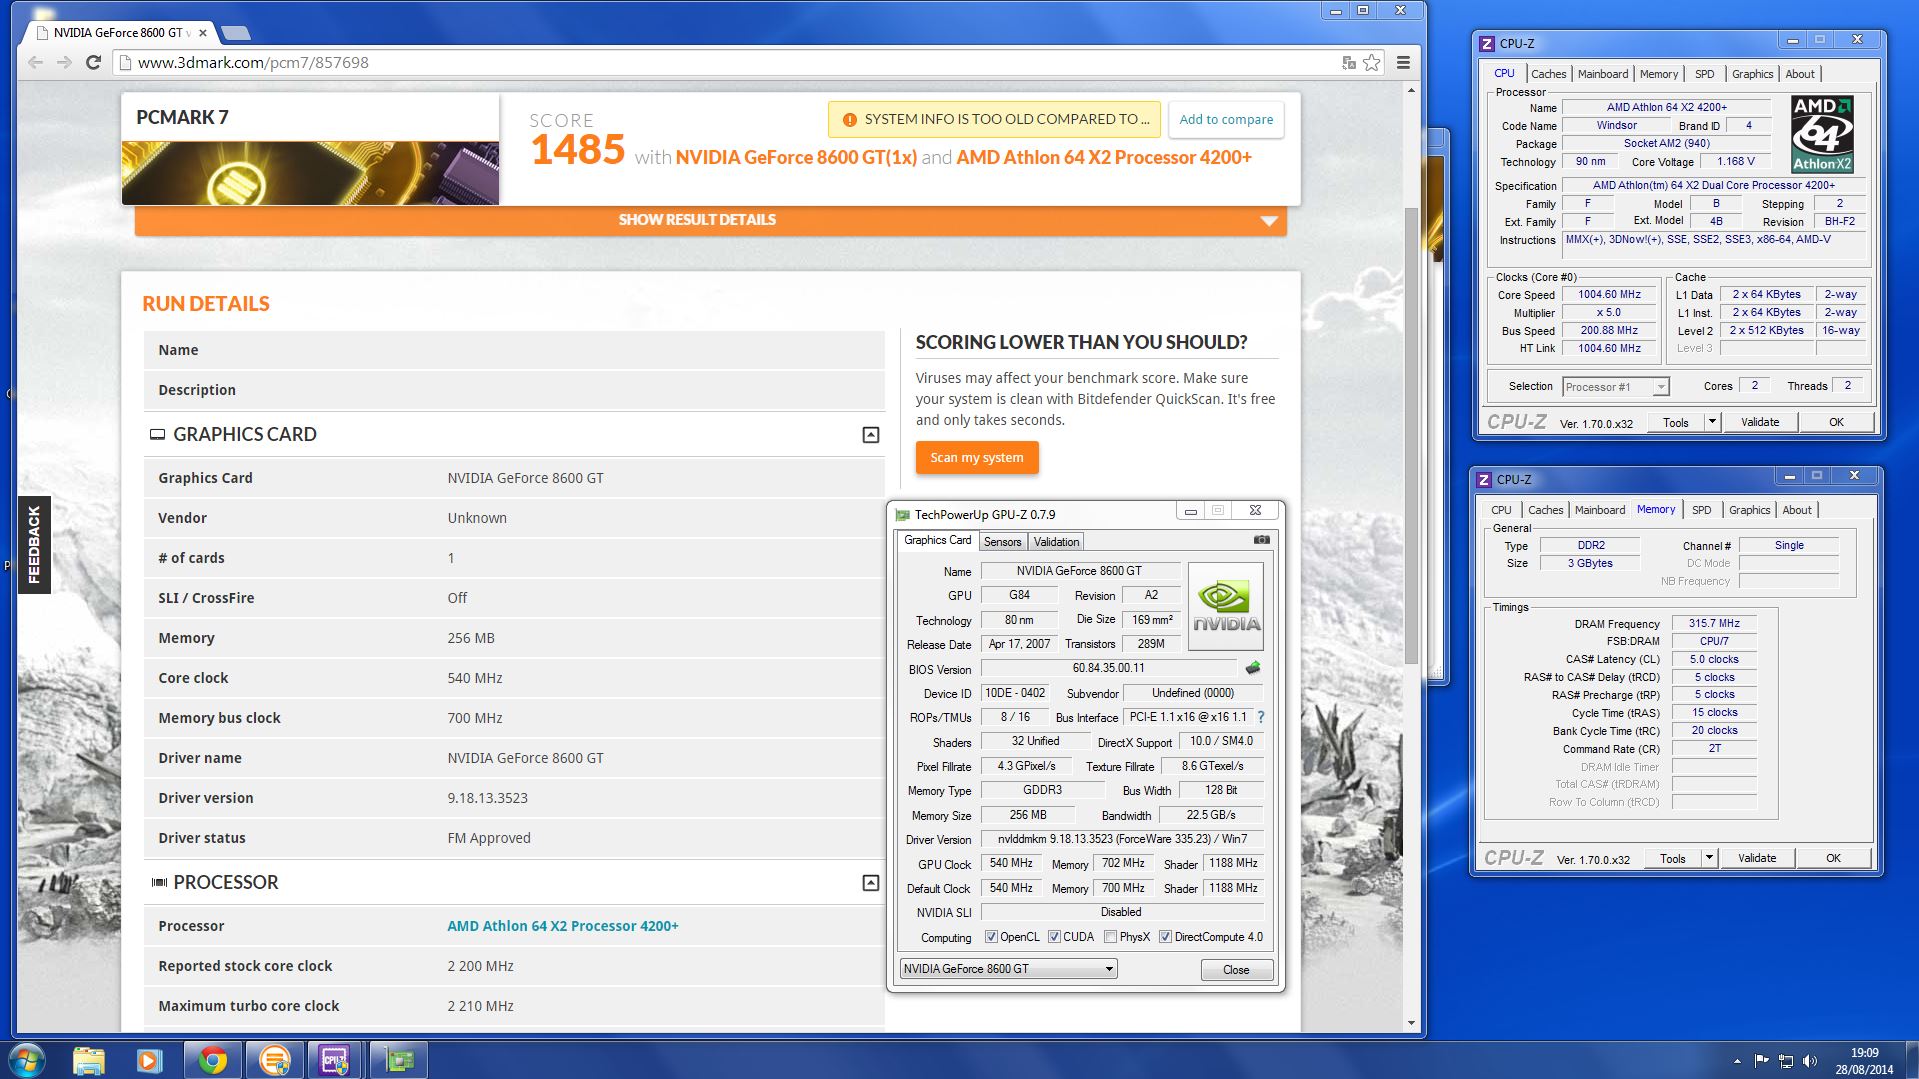
Task: Click Add to compare button
Action: [1226, 119]
